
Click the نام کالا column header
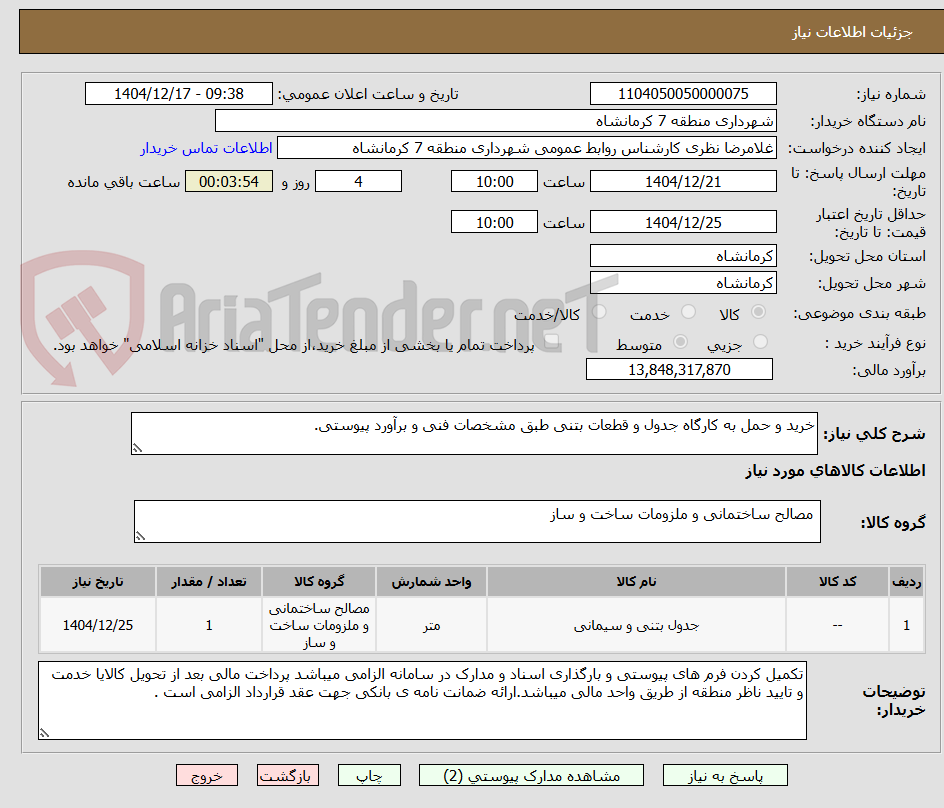636,582
